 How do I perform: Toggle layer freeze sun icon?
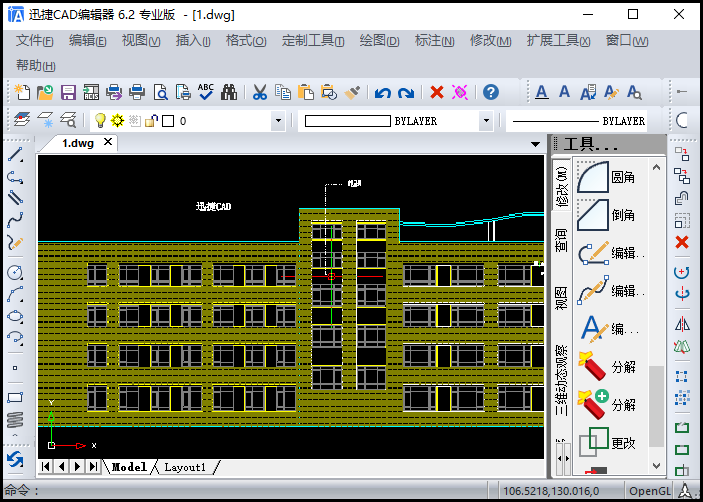(117, 121)
